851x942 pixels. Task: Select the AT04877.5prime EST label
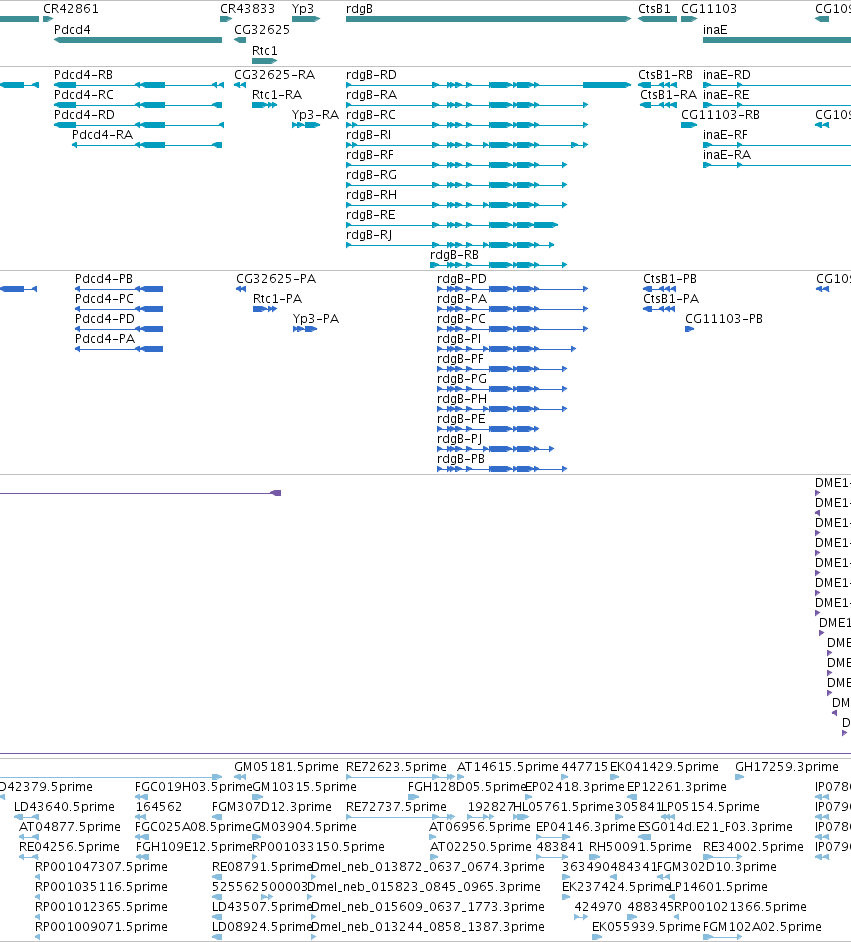(70, 827)
